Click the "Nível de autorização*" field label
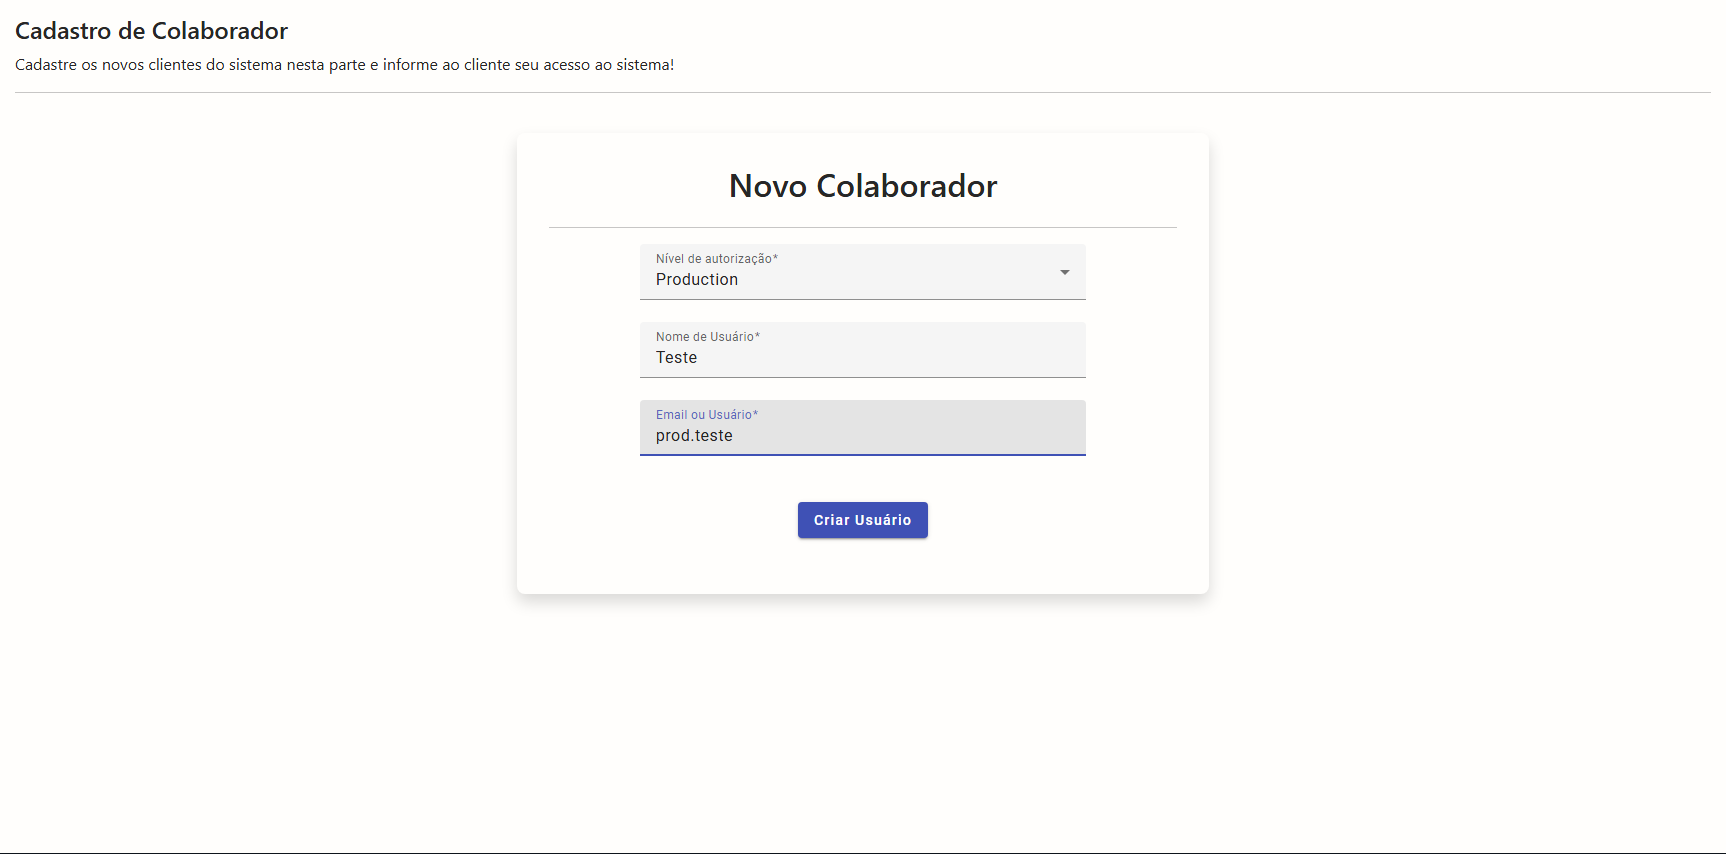 (716, 259)
